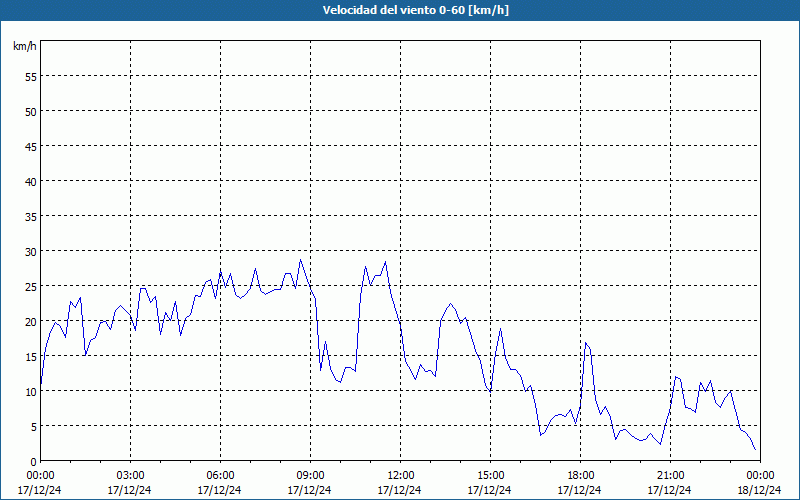Select the 20 value on the y-axis

click(x=31, y=321)
